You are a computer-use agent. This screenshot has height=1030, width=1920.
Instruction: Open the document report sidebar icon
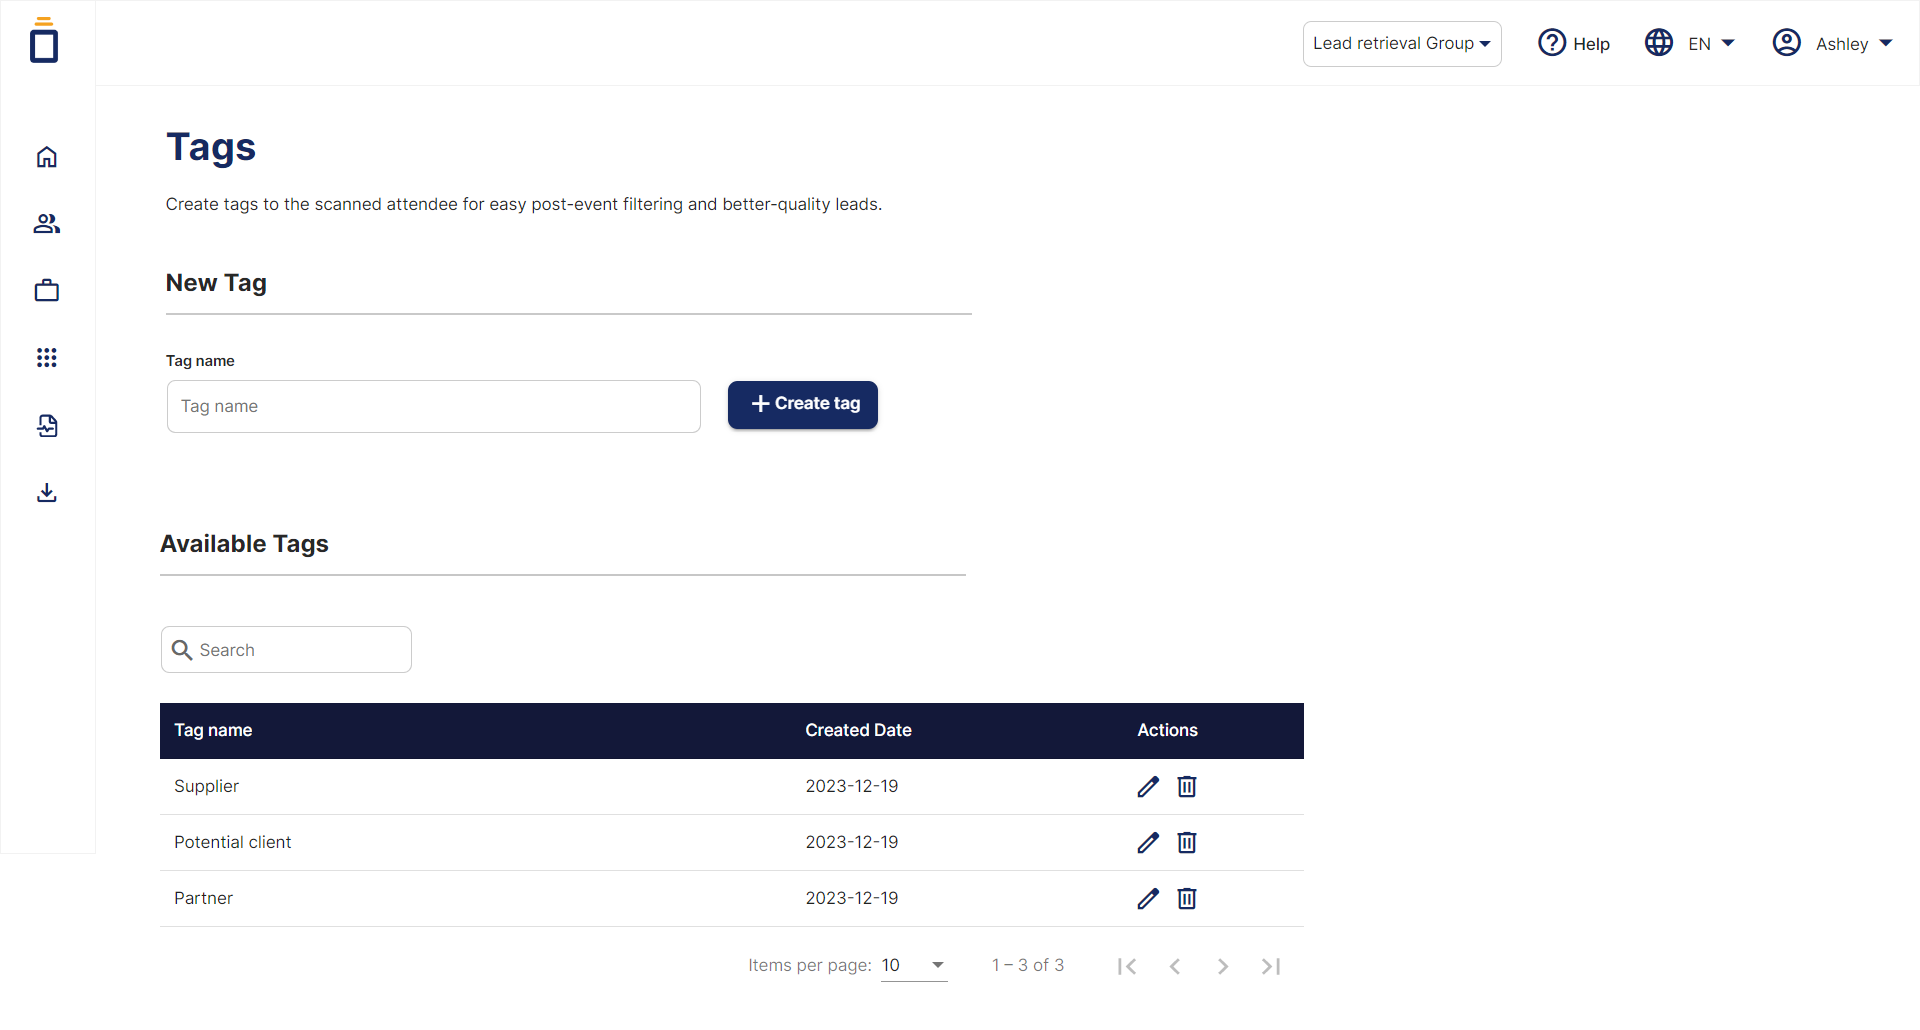[x=47, y=426]
